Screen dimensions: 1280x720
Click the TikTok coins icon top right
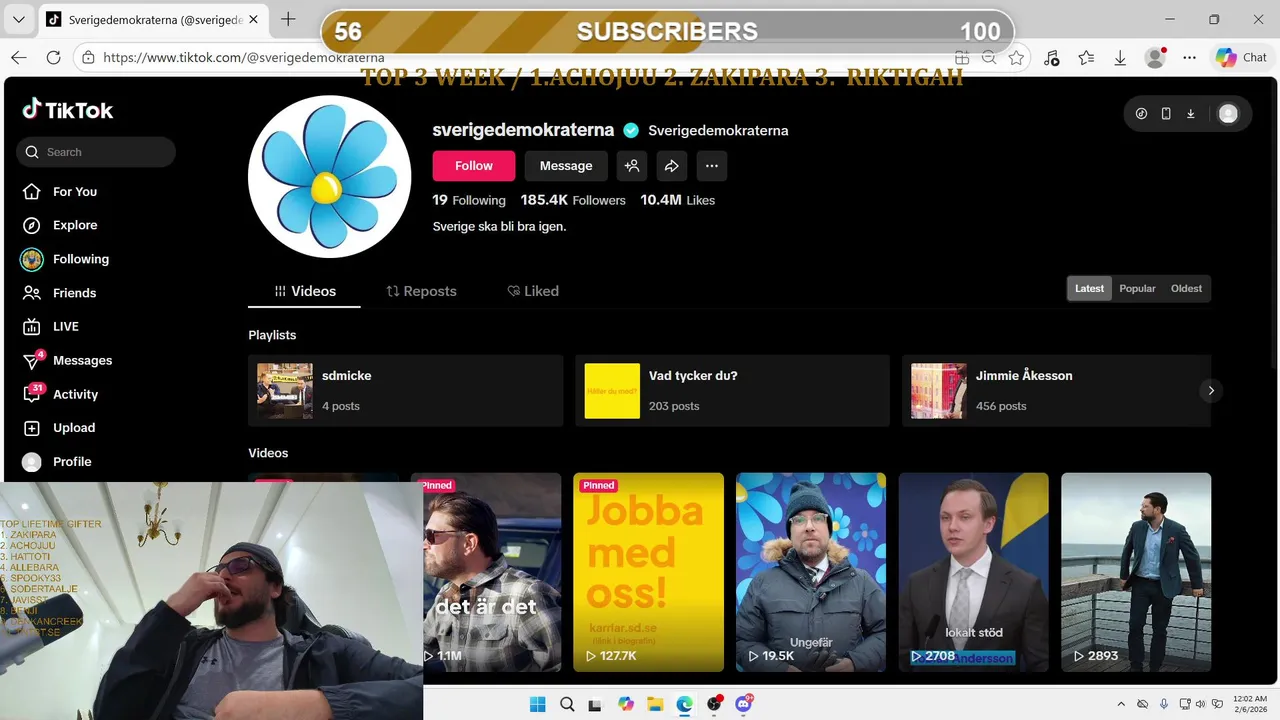coord(1142,114)
